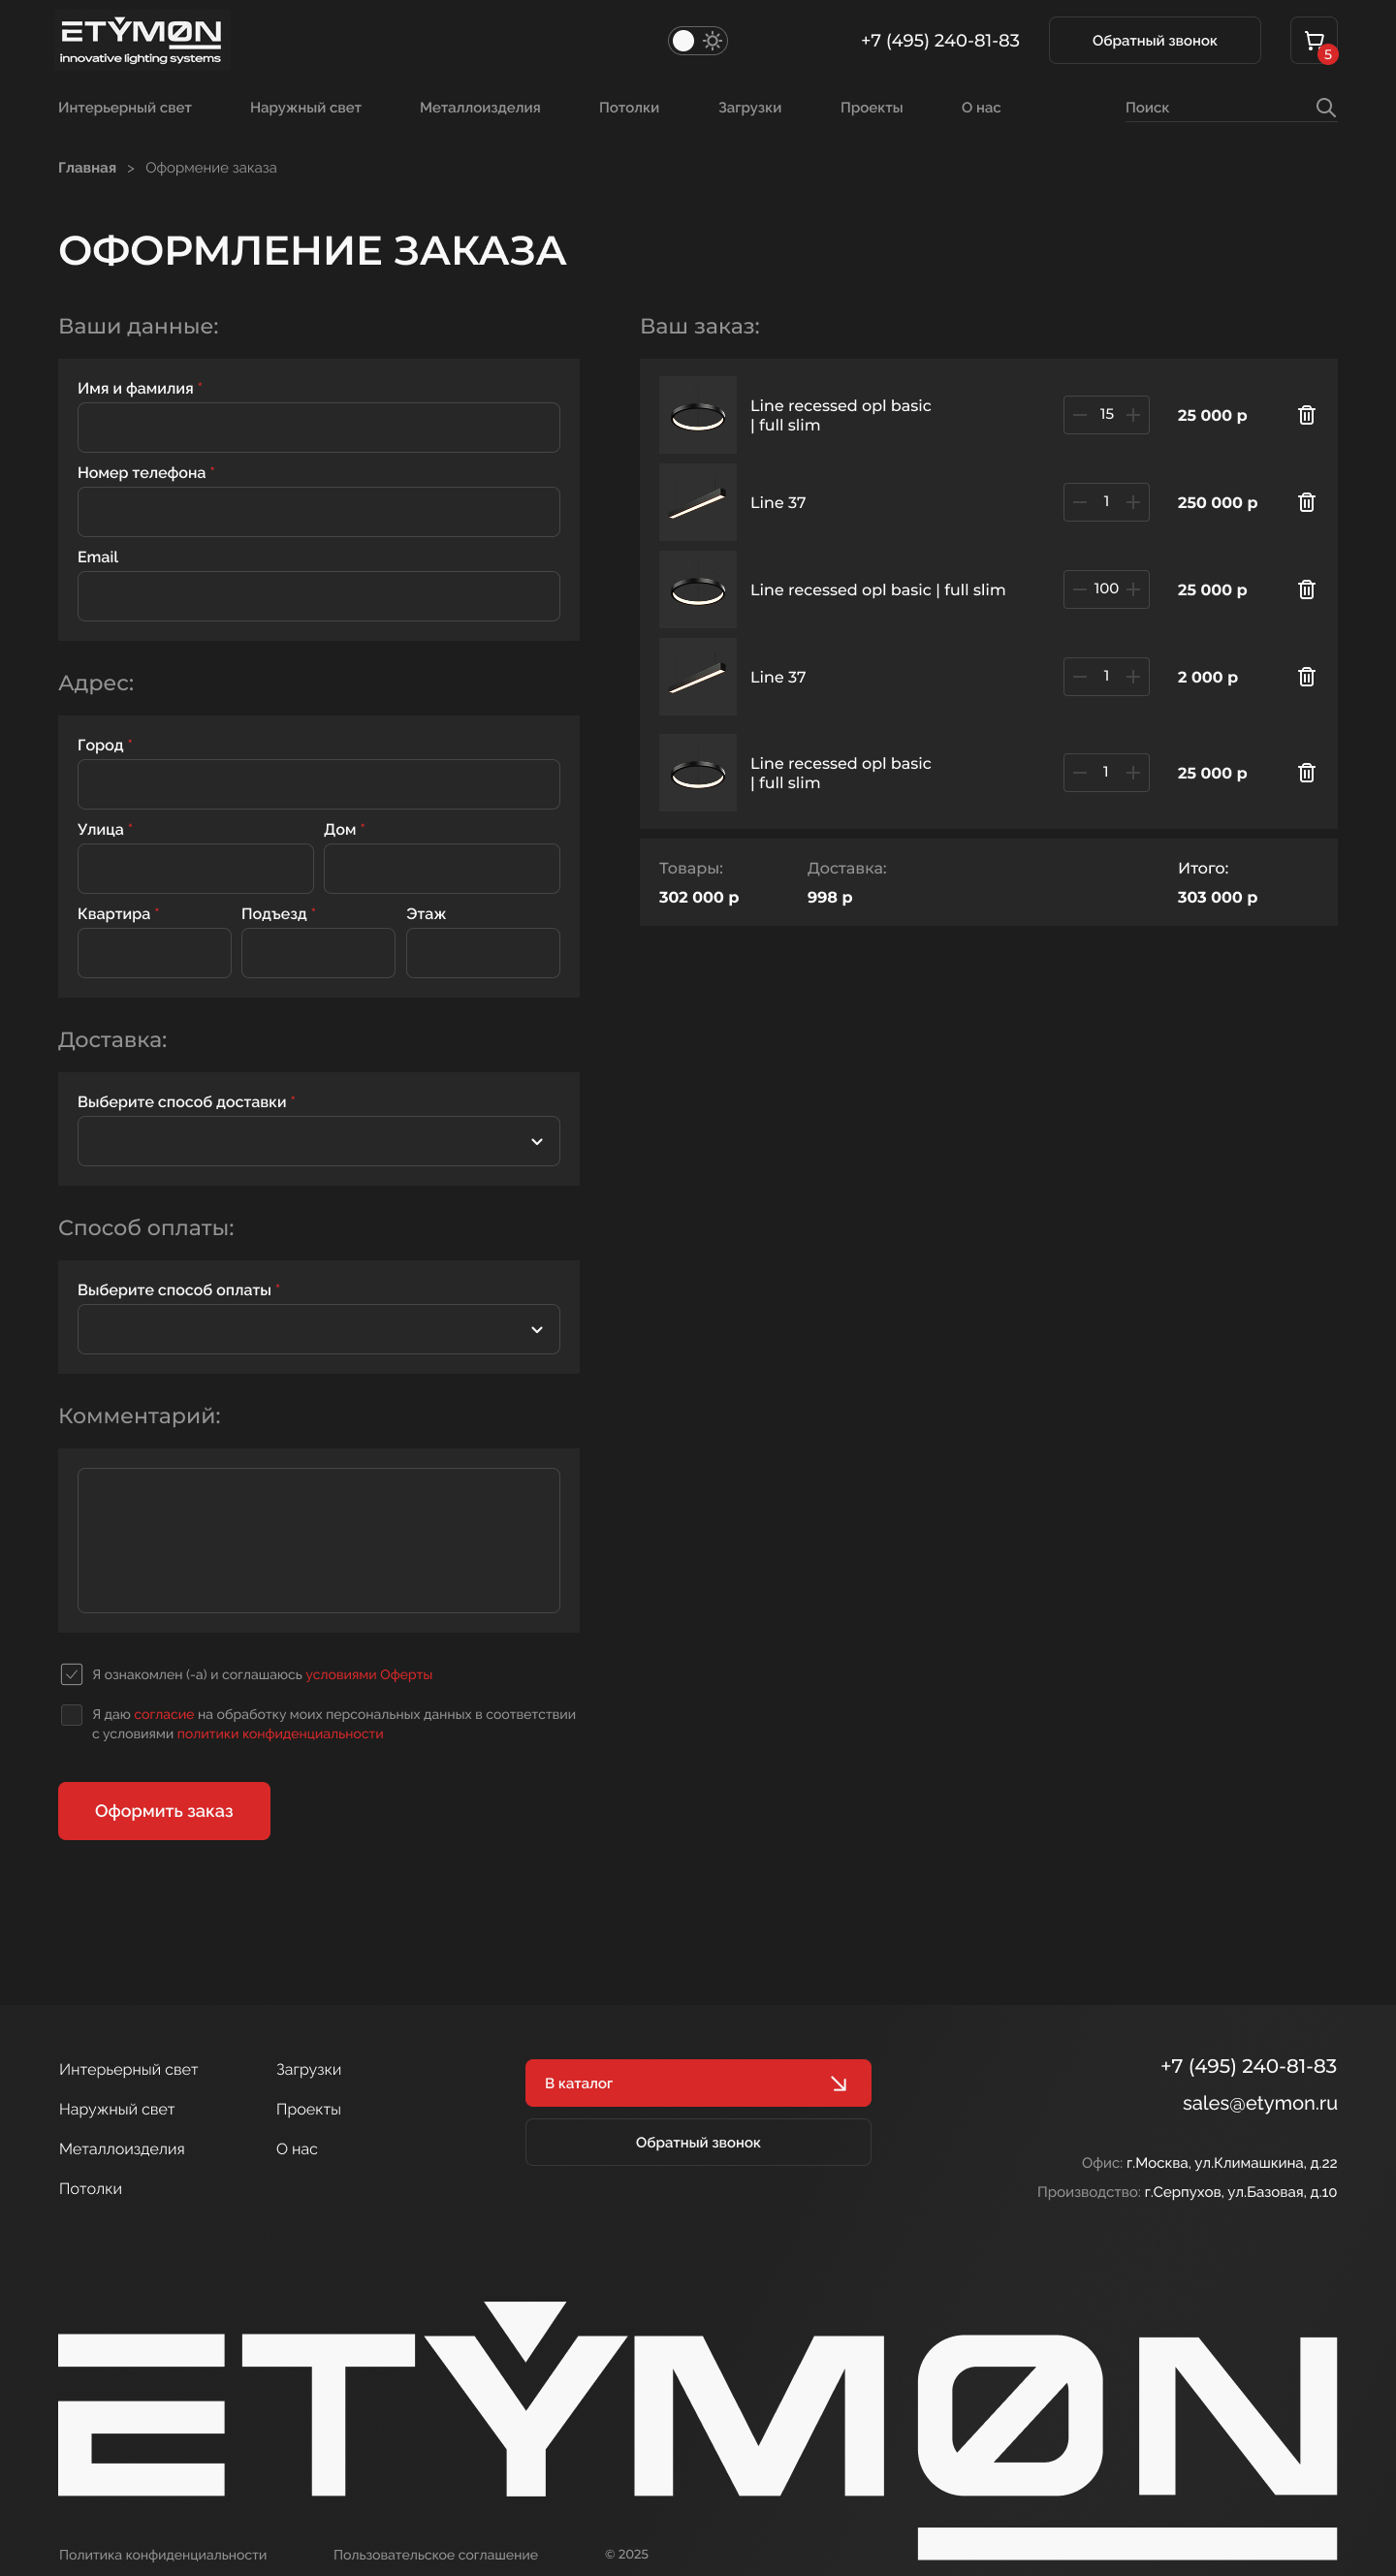Open the shopping cart icon with badge 5
The height and width of the screenshot is (2576, 1396).
(x=1313, y=41)
